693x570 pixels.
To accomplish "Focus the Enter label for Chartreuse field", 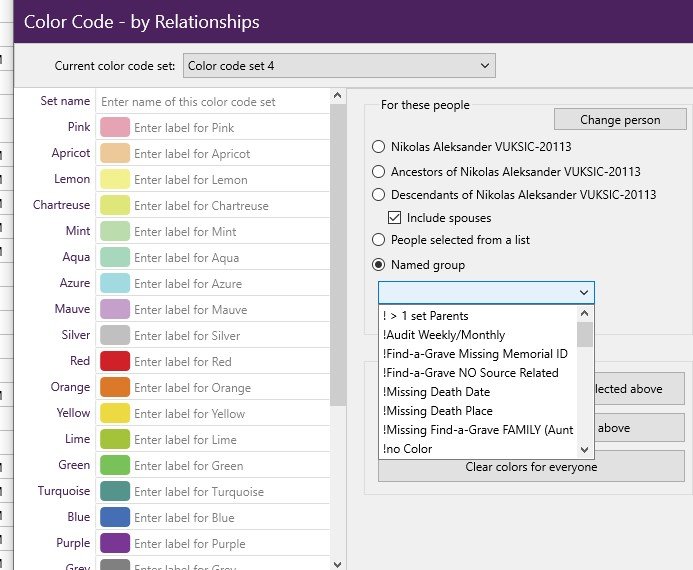I will point(231,205).
